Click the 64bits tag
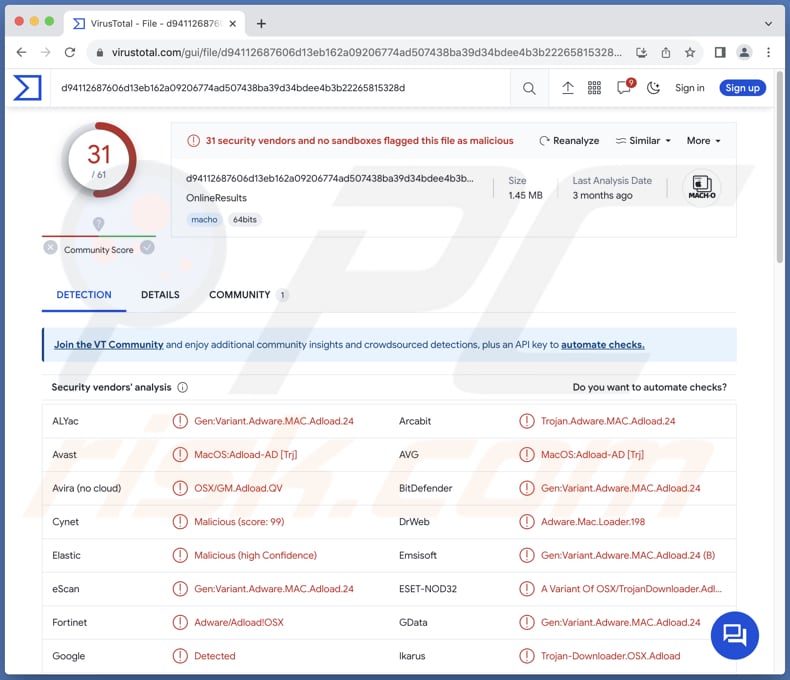This screenshot has height=680, width=790. 245,220
